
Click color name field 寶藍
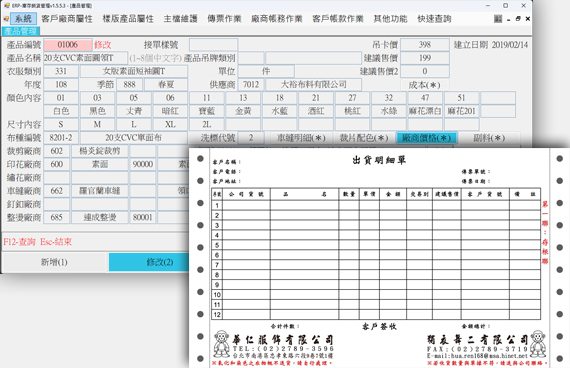pyautogui.click(x=206, y=111)
